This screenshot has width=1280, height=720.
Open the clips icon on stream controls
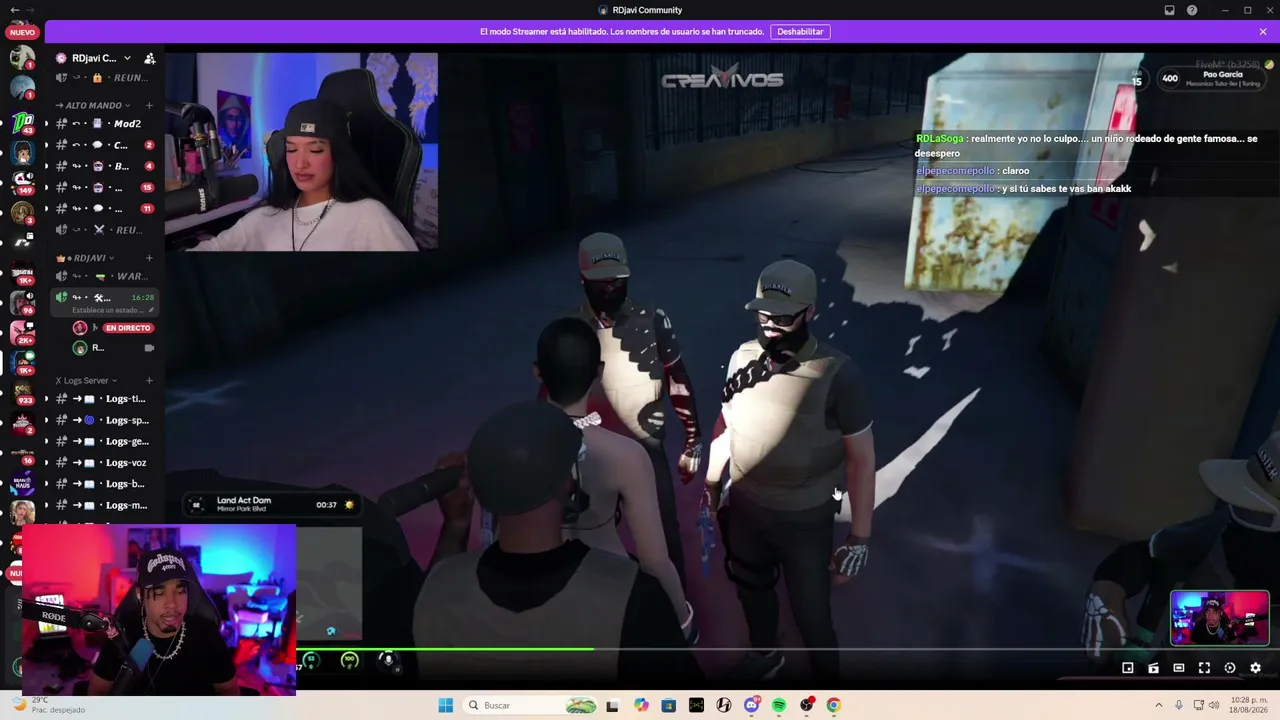[1153, 668]
